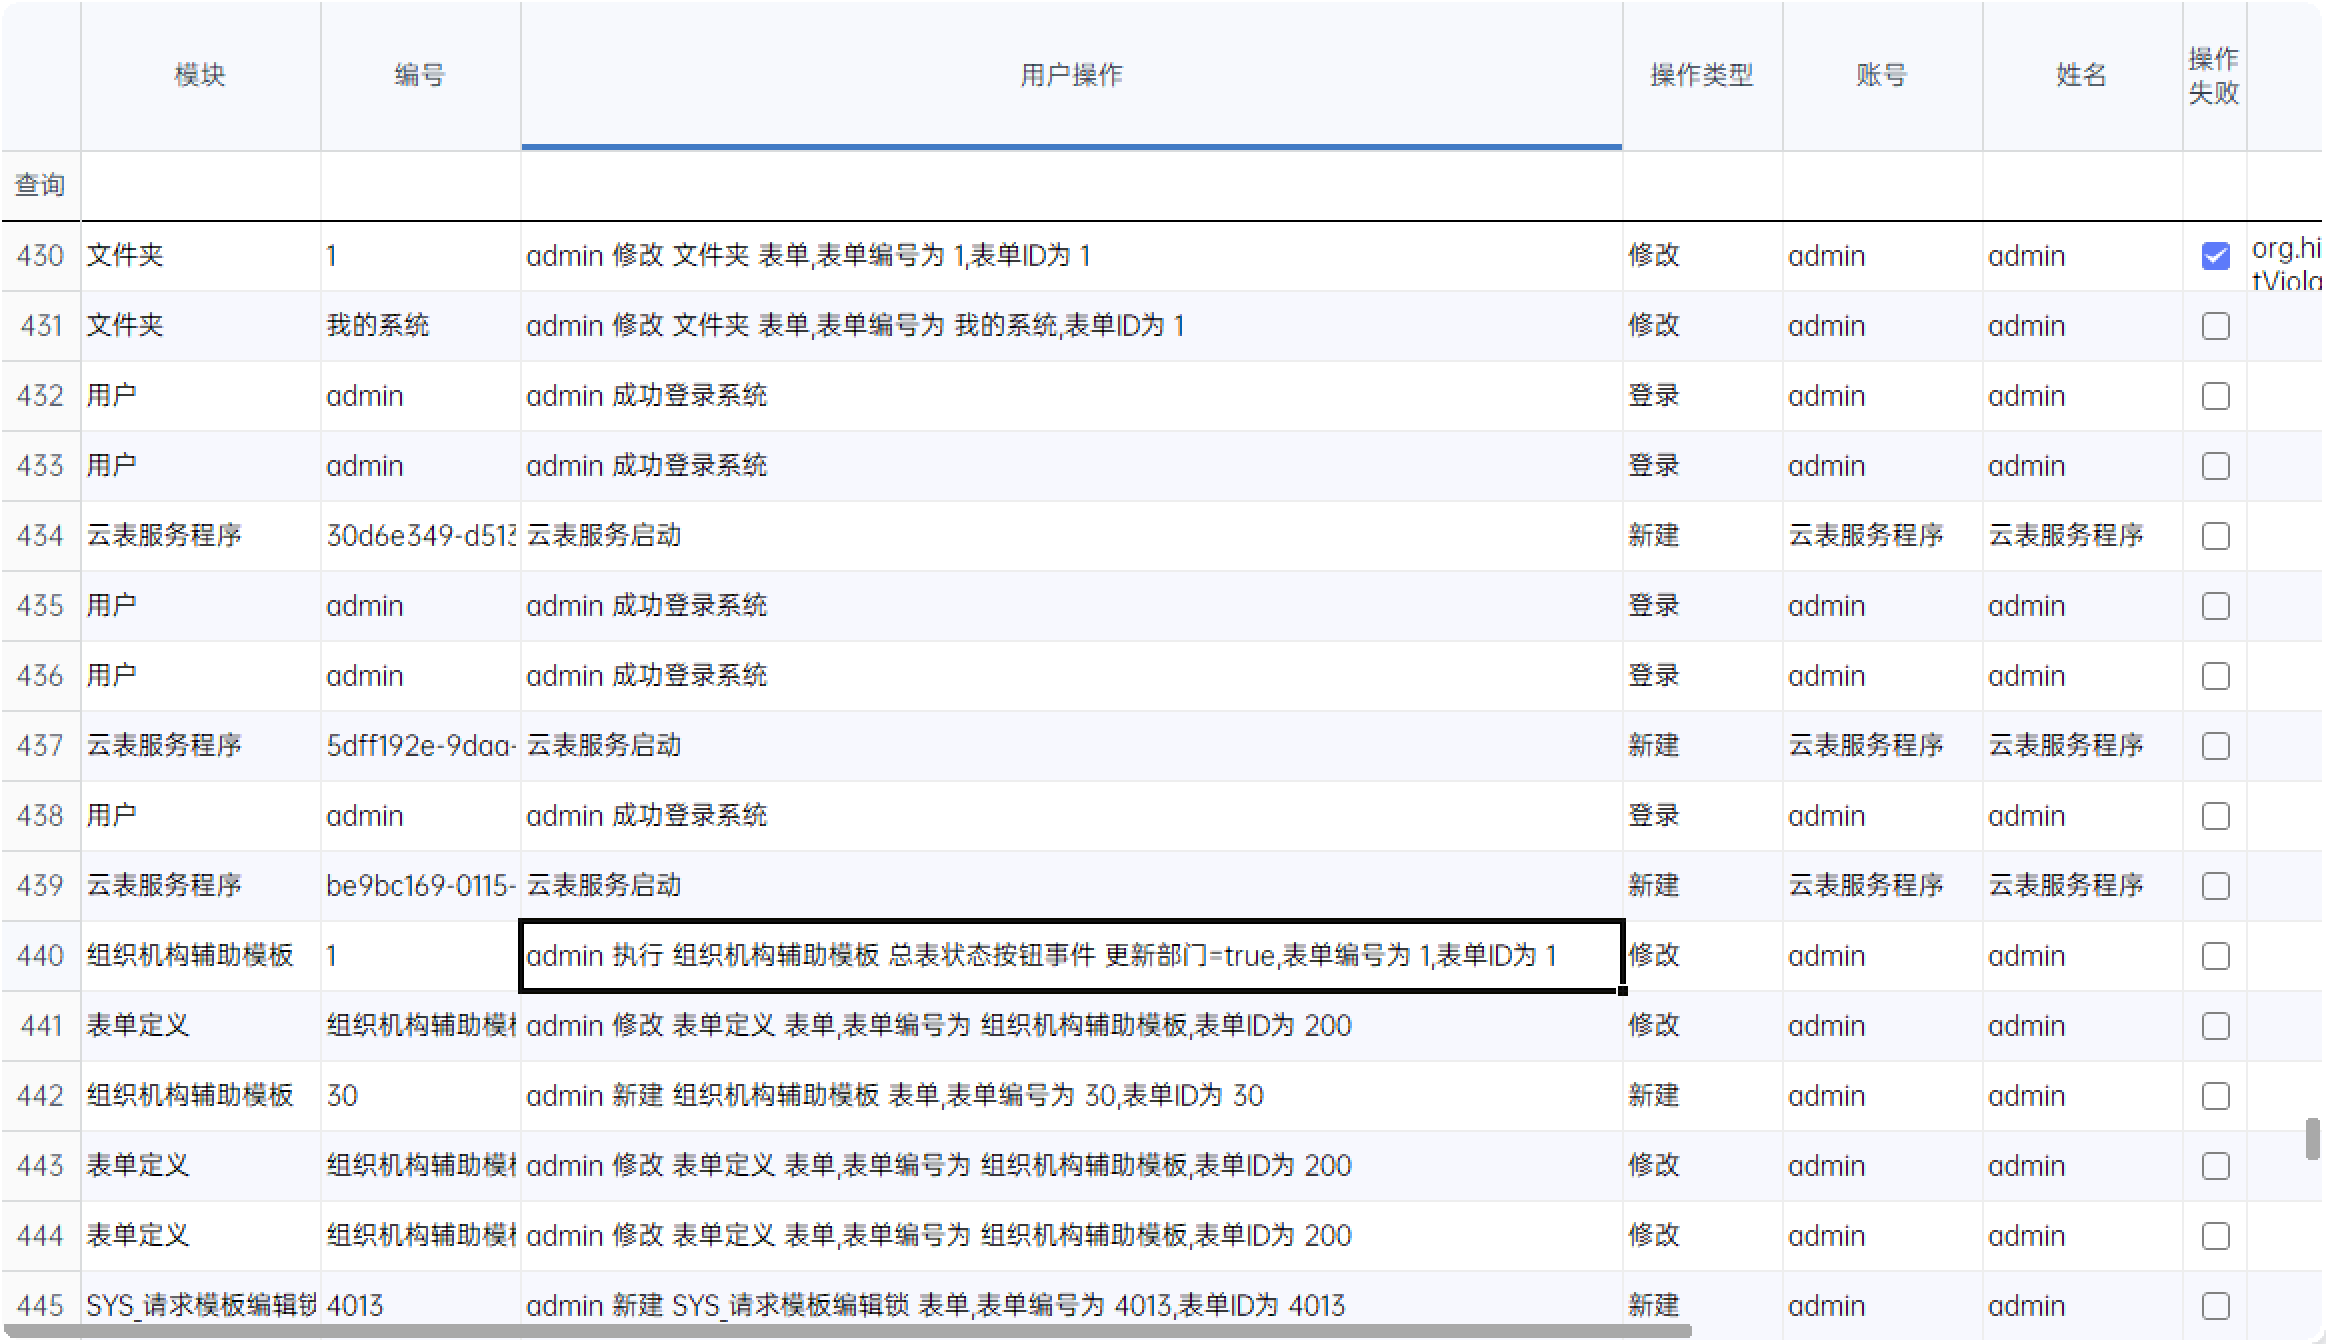The width and height of the screenshot is (2326, 1344).
Task: Tick the 操作失败 checkbox in row 433
Action: point(2215,466)
